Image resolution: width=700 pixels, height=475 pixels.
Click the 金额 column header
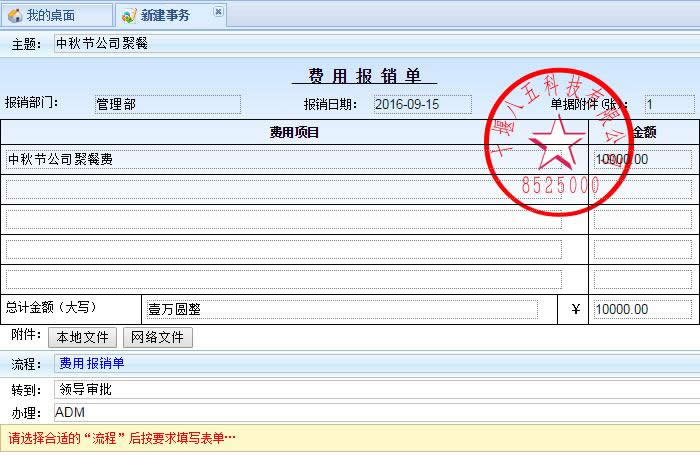(x=644, y=132)
